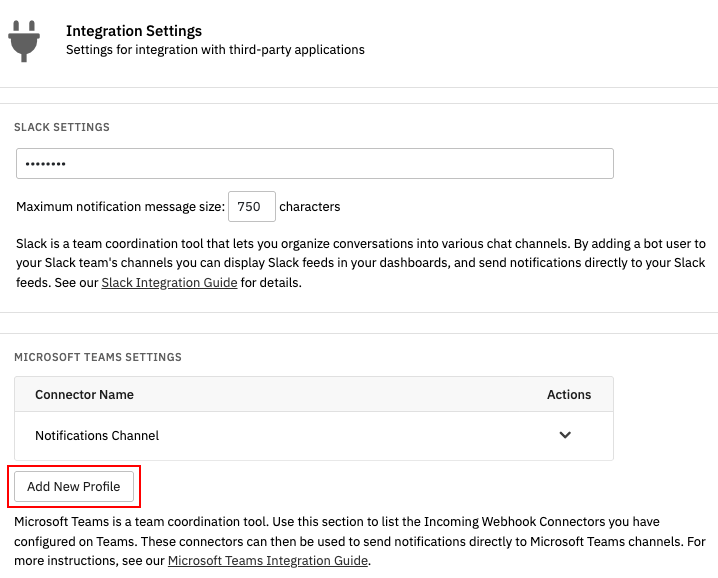Click the Integration Settings page title
The image size is (718, 578).
[x=134, y=31]
